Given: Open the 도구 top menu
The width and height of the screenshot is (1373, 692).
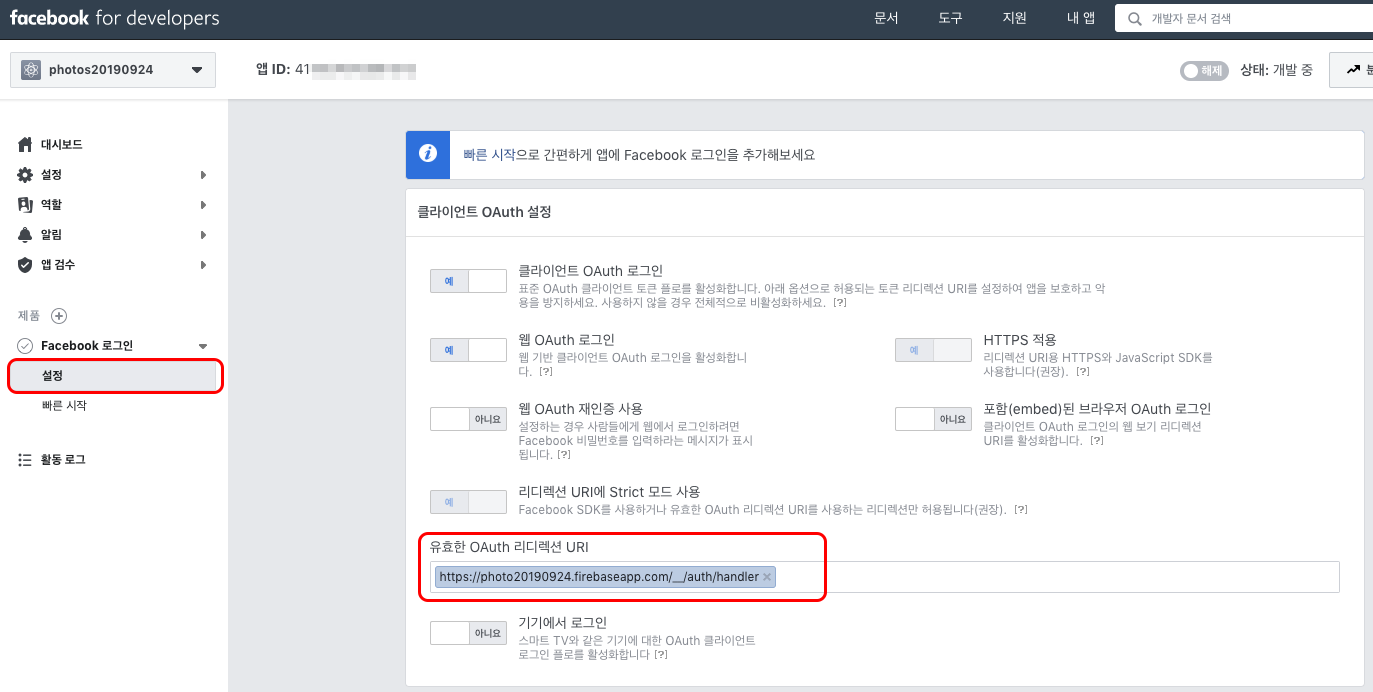Looking at the screenshot, I should pos(950,18).
